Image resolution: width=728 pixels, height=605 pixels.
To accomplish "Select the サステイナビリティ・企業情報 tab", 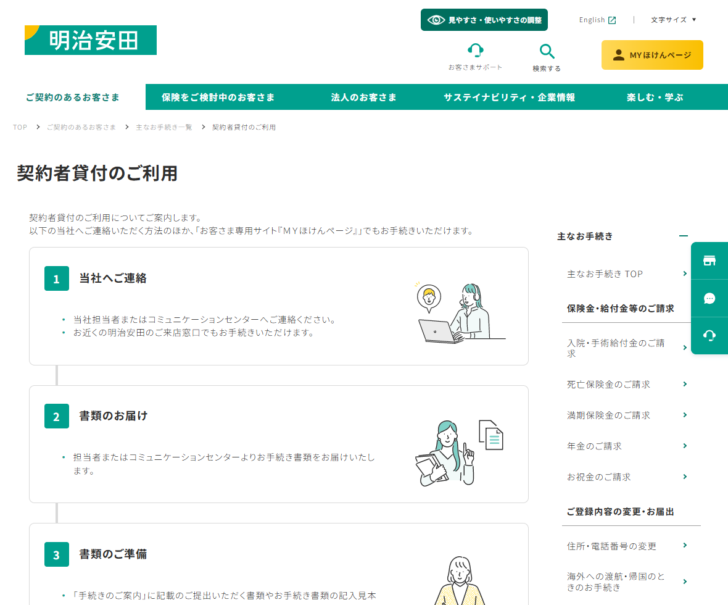I will coord(509,97).
